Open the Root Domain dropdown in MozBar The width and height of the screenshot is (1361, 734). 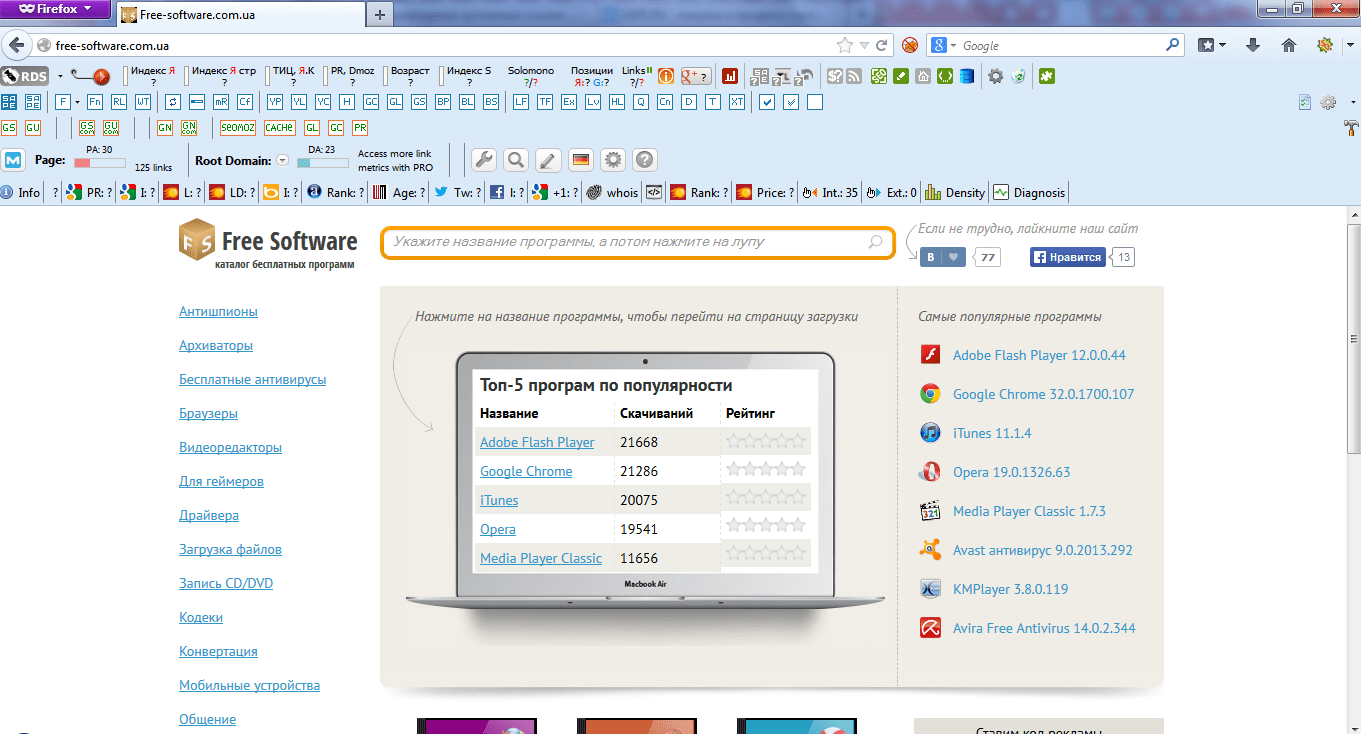click(282, 160)
